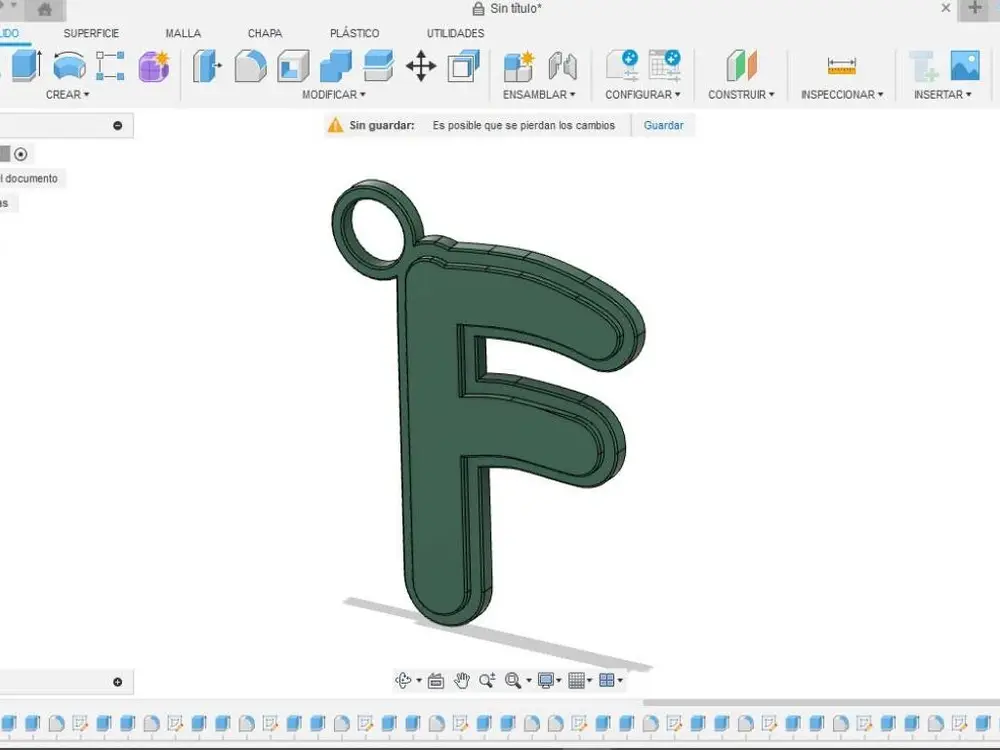Select the documento row in browser
Image resolution: width=1000 pixels, height=750 pixels.
(x=31, y=179)
